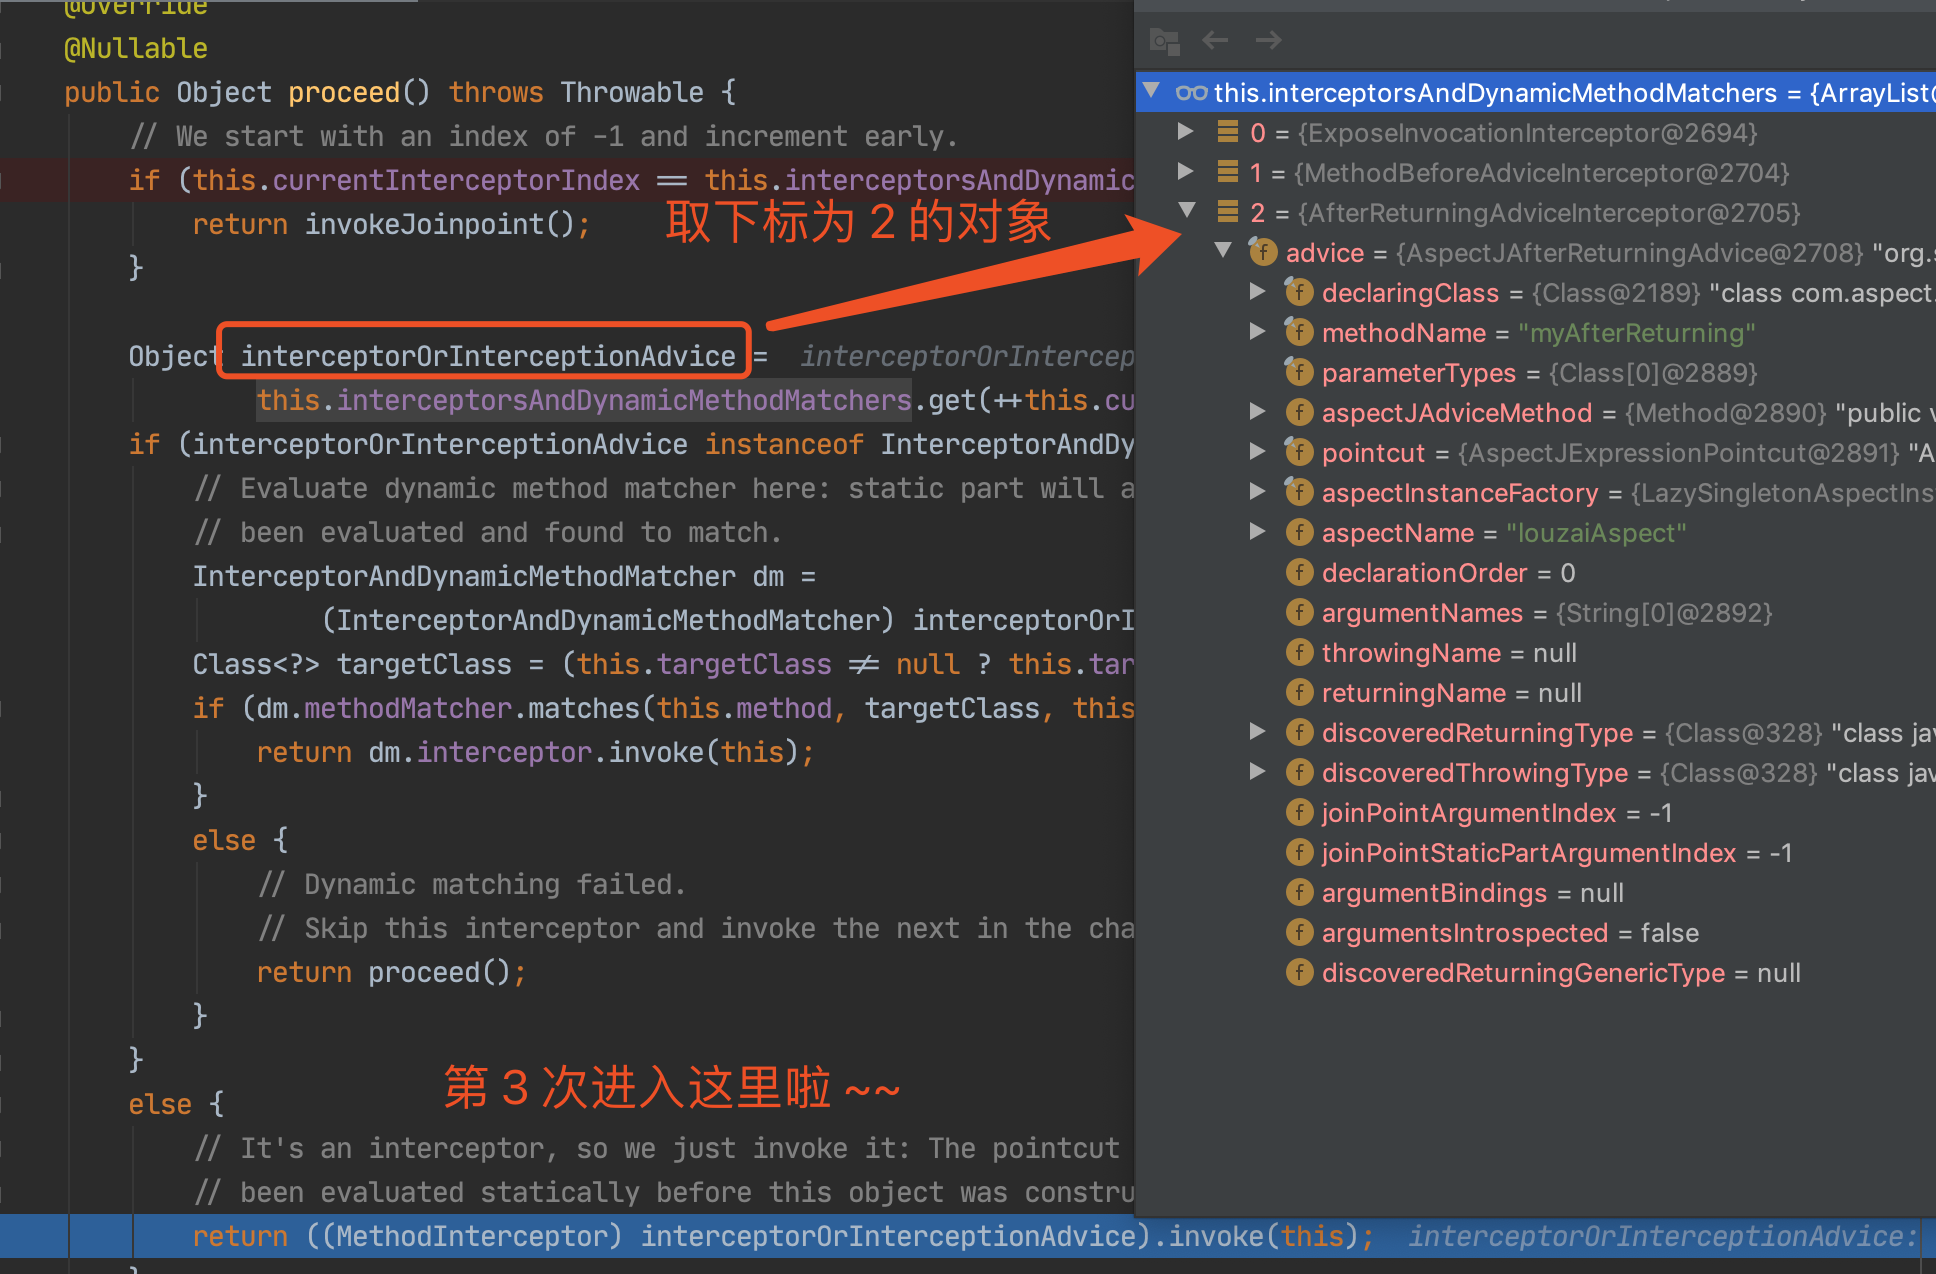Click currentInterceptorIndex in the if condition
This screenshot has height=1274, width=1936.
[456, 180]
